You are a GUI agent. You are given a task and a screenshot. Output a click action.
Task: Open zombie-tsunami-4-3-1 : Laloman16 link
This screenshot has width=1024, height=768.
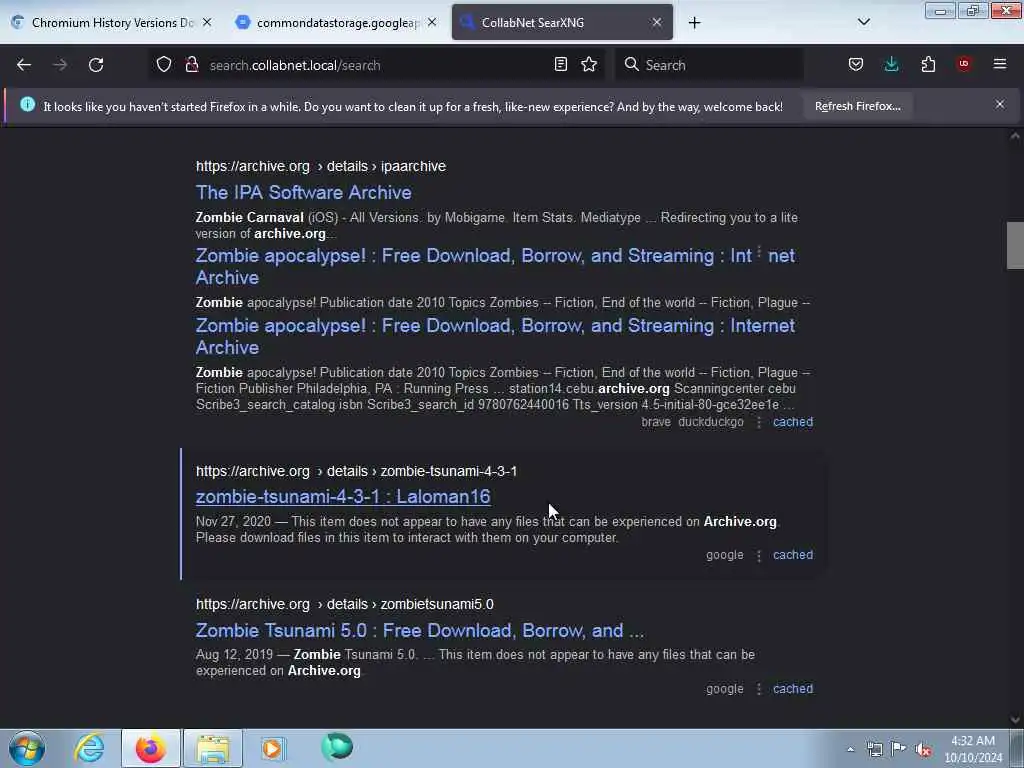click(x=343, y=497)
